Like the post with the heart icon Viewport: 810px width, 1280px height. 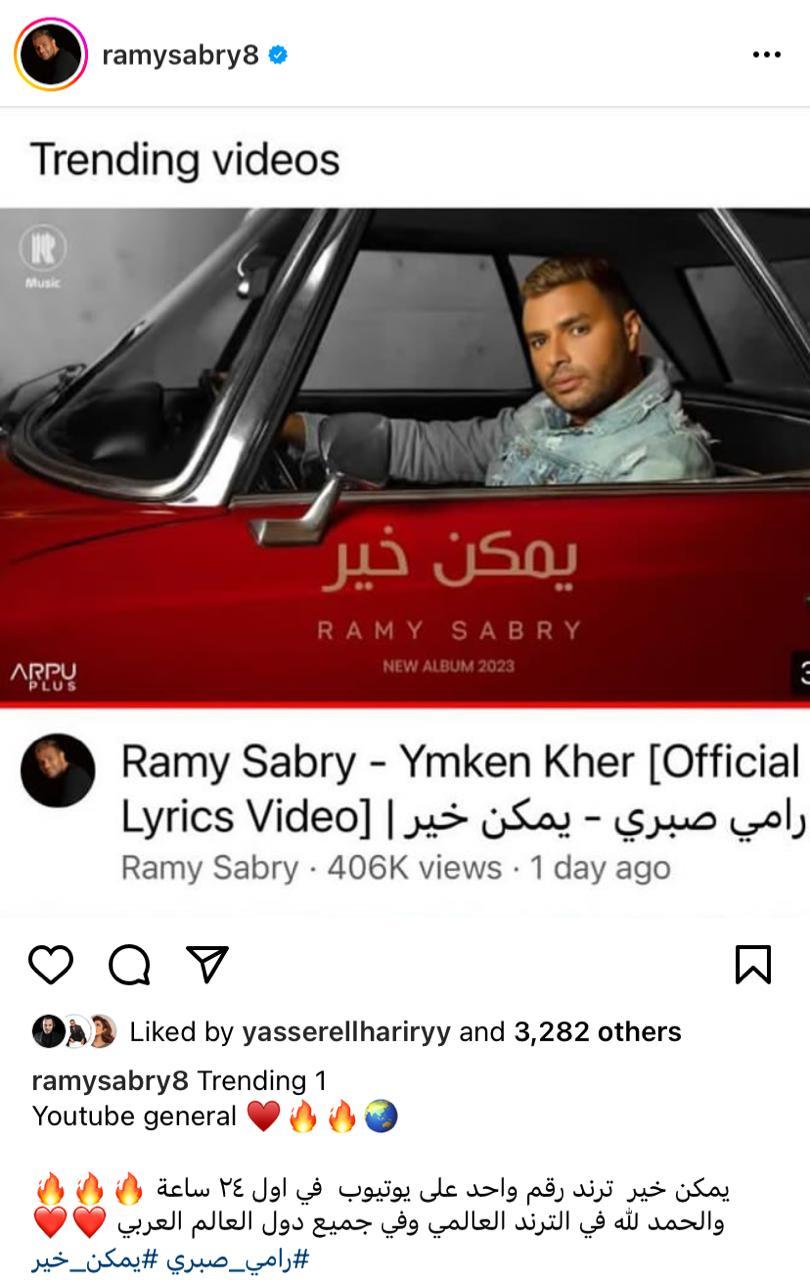pos(50,965)
